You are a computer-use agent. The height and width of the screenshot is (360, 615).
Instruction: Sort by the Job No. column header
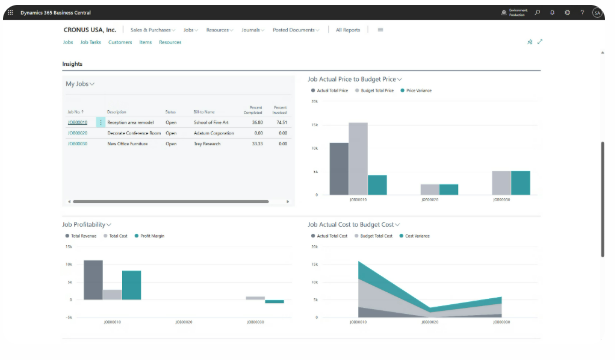(75, 112)
